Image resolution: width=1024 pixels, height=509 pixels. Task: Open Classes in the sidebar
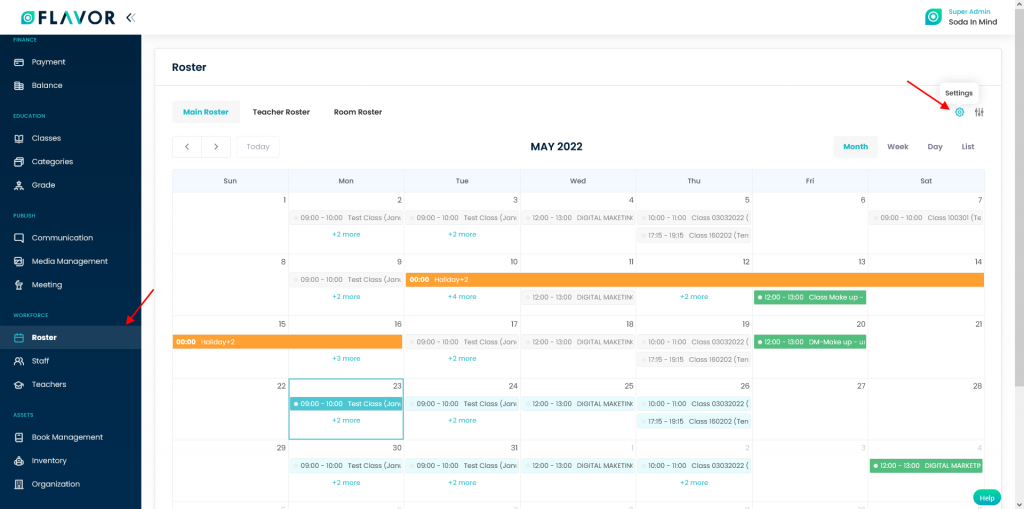[46, 138]
